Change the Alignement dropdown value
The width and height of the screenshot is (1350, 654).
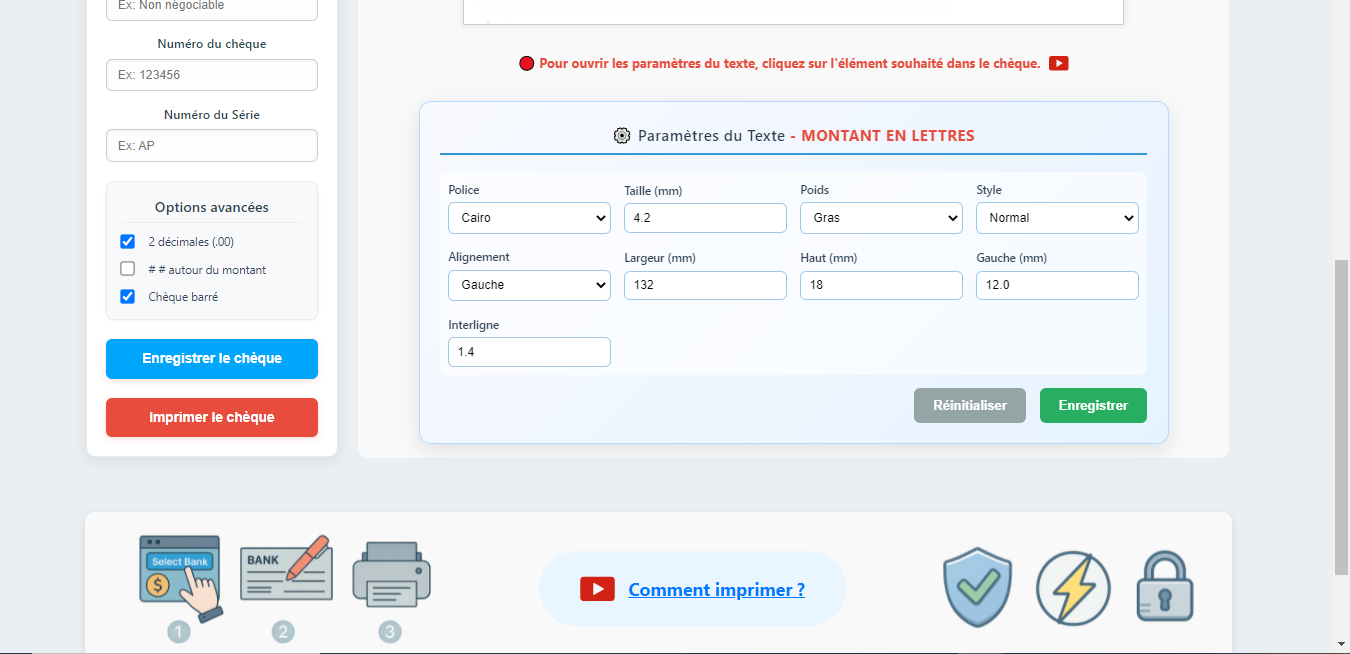529,285
